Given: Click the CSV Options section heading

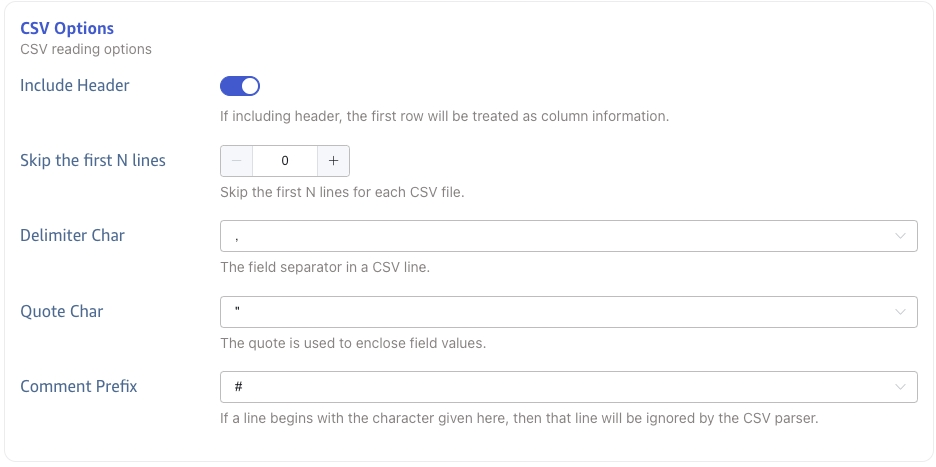Looking at the screenshot, I should (67, 28).
